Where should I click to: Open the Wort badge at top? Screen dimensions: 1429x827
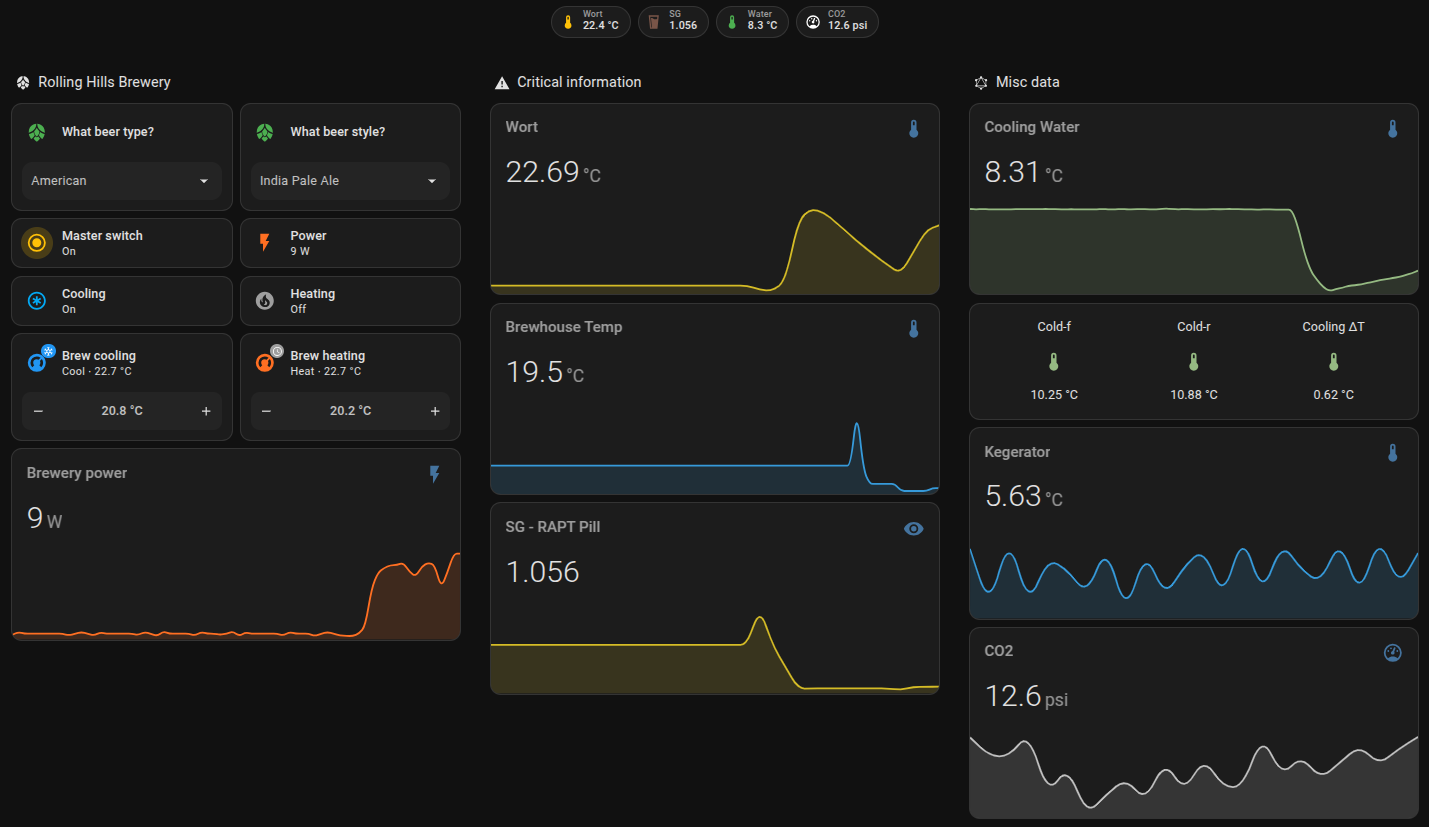(x=591, y=22)
